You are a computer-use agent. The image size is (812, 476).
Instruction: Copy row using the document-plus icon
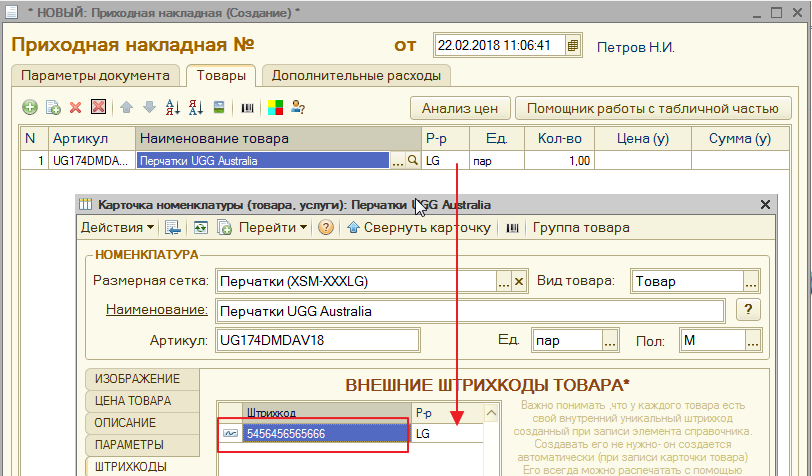pos(53,108)
